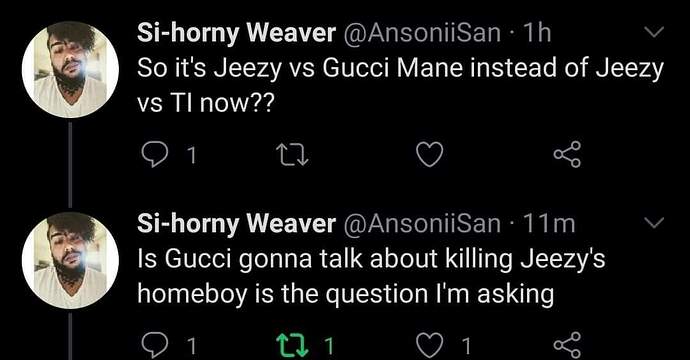
Task: Open Si-horny Weaver profile picture on first tweet
Action: (70, 69)
